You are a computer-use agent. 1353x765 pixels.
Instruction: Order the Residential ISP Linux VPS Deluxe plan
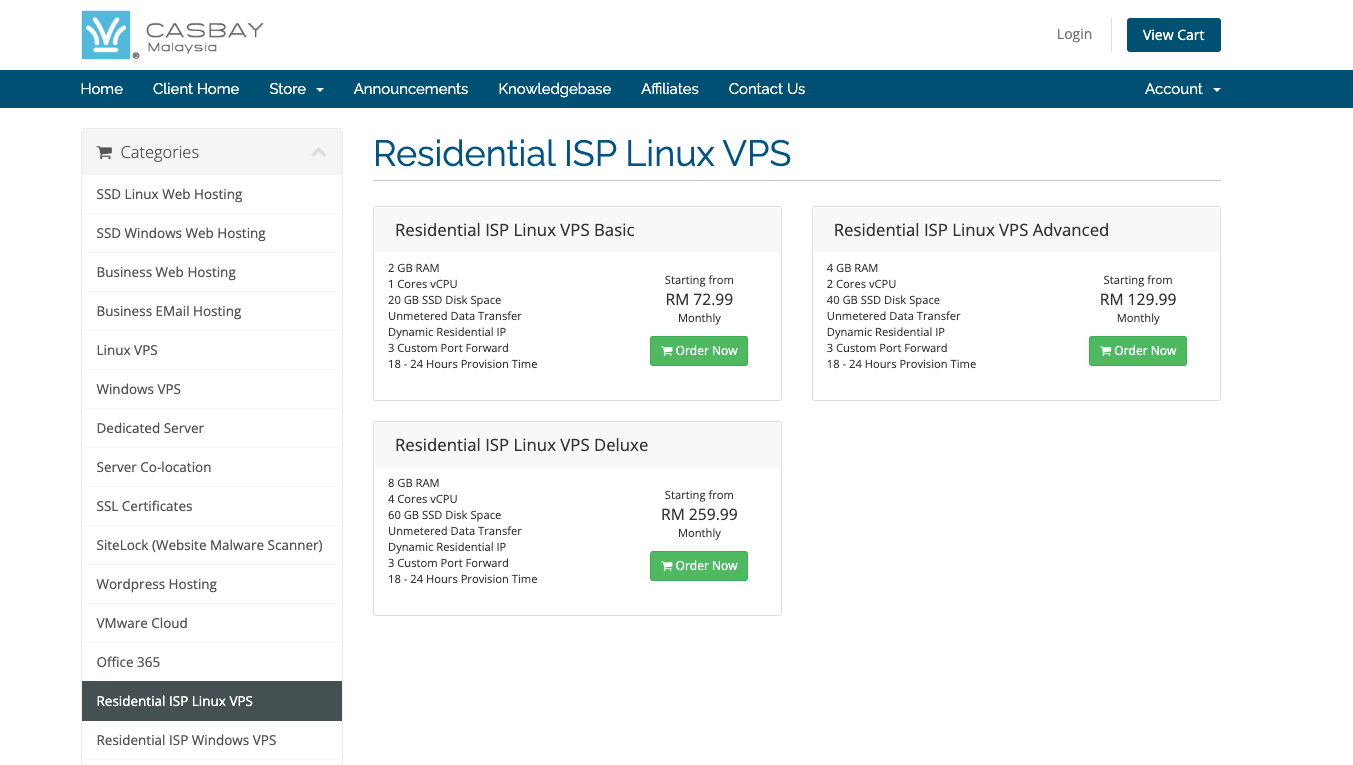(699, 566)
